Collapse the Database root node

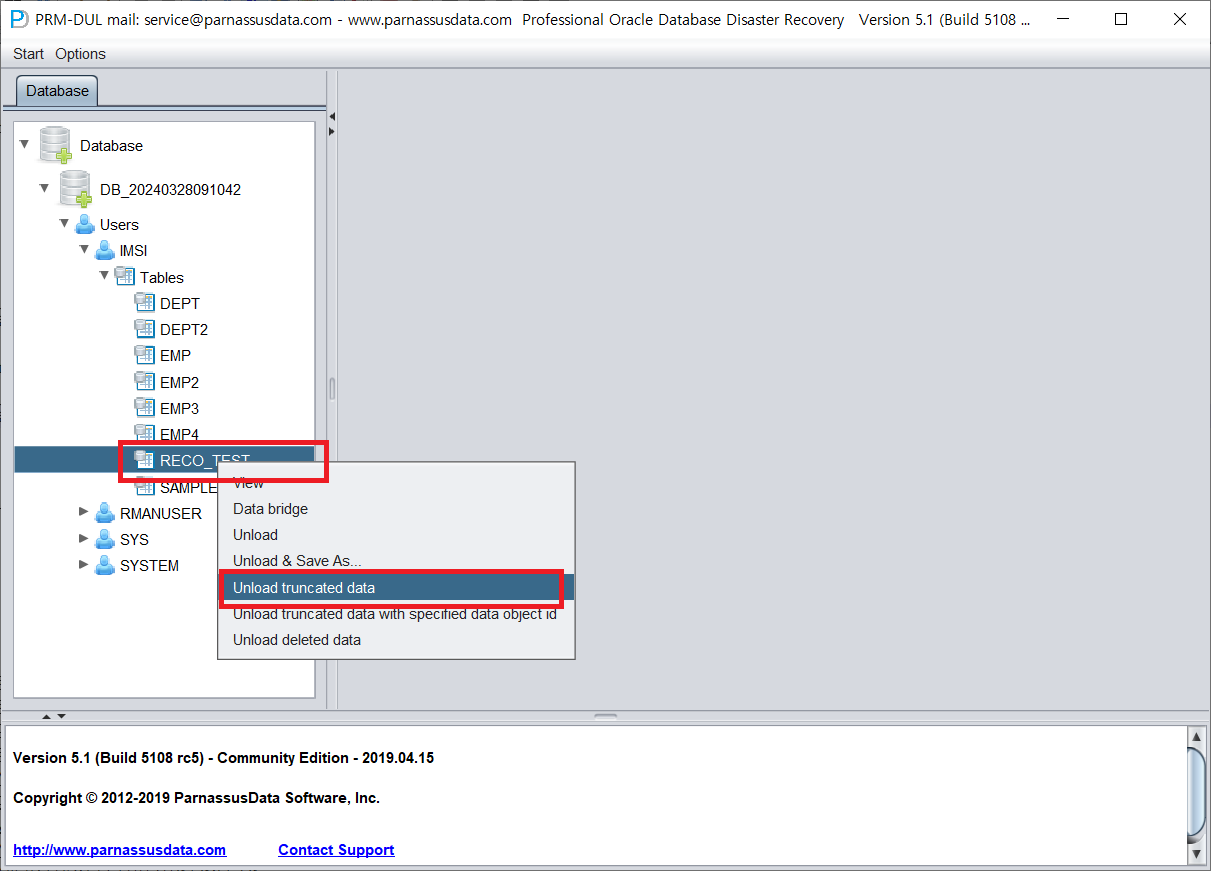pyautogui.click(x=24, y=145)
